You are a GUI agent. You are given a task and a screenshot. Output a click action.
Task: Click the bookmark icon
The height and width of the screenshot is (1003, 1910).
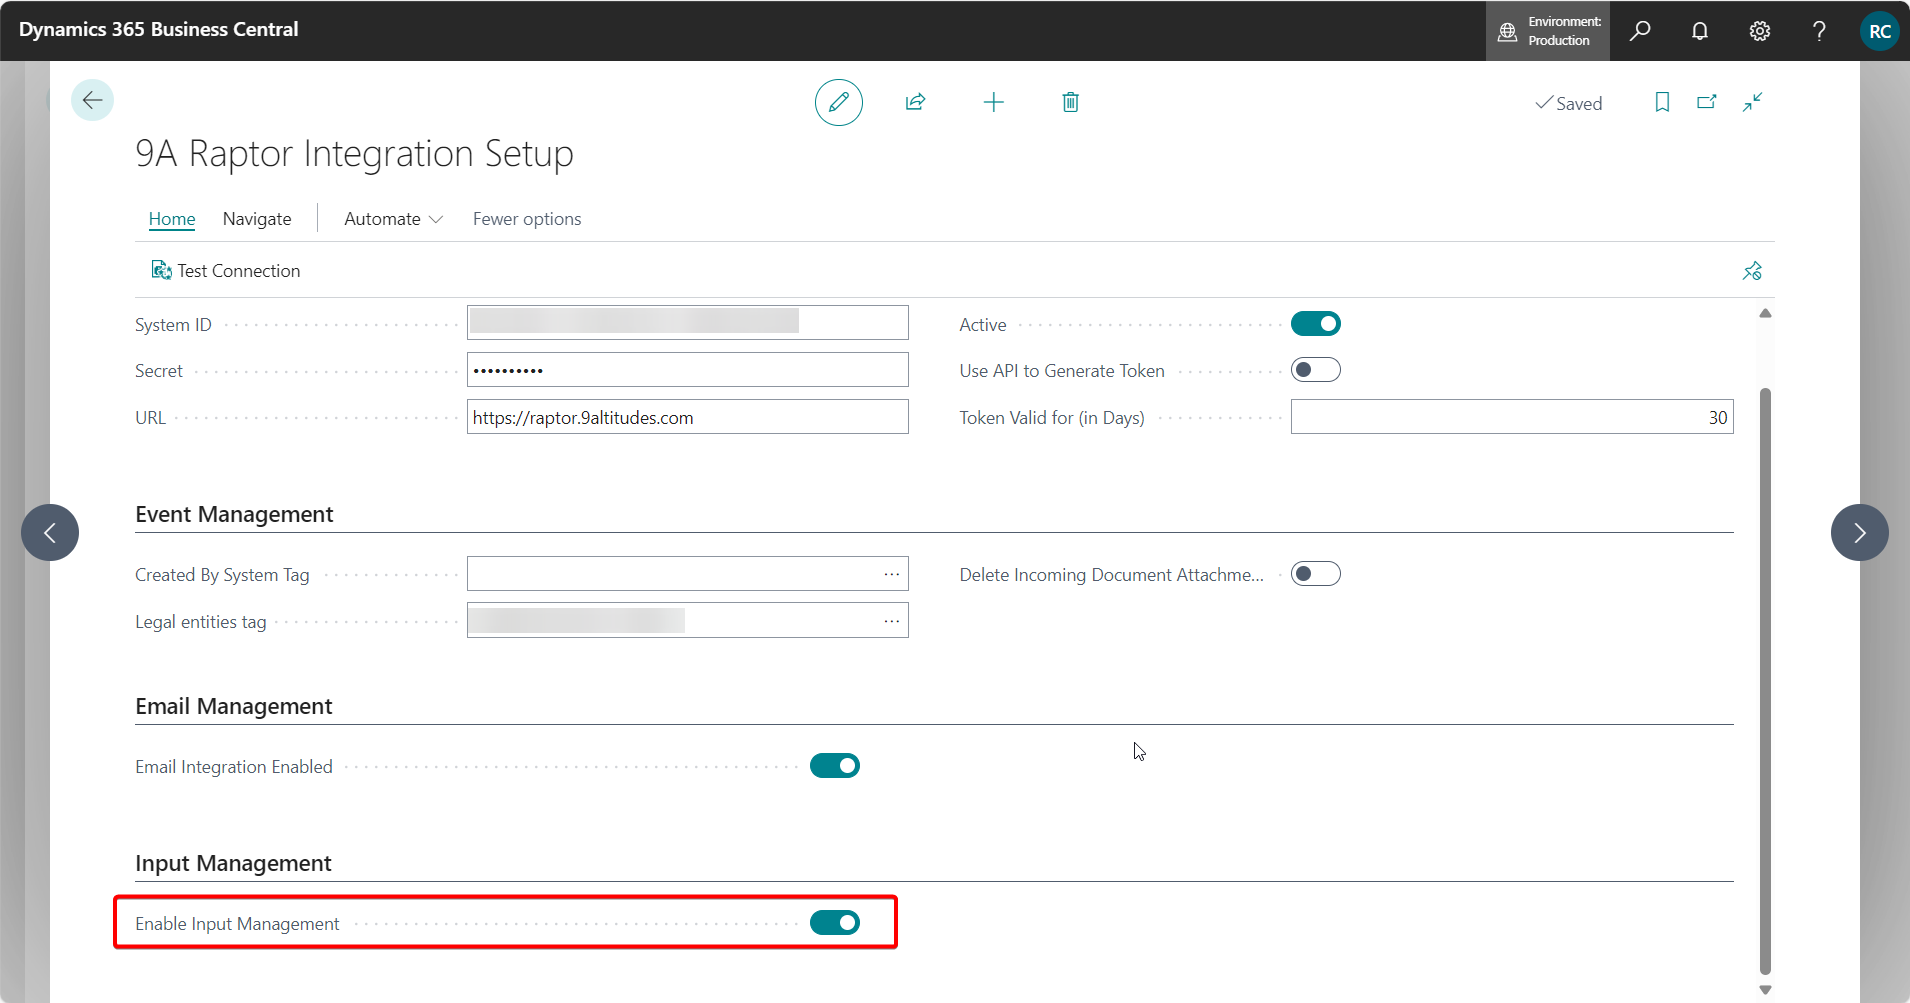tap(1662, 102)
